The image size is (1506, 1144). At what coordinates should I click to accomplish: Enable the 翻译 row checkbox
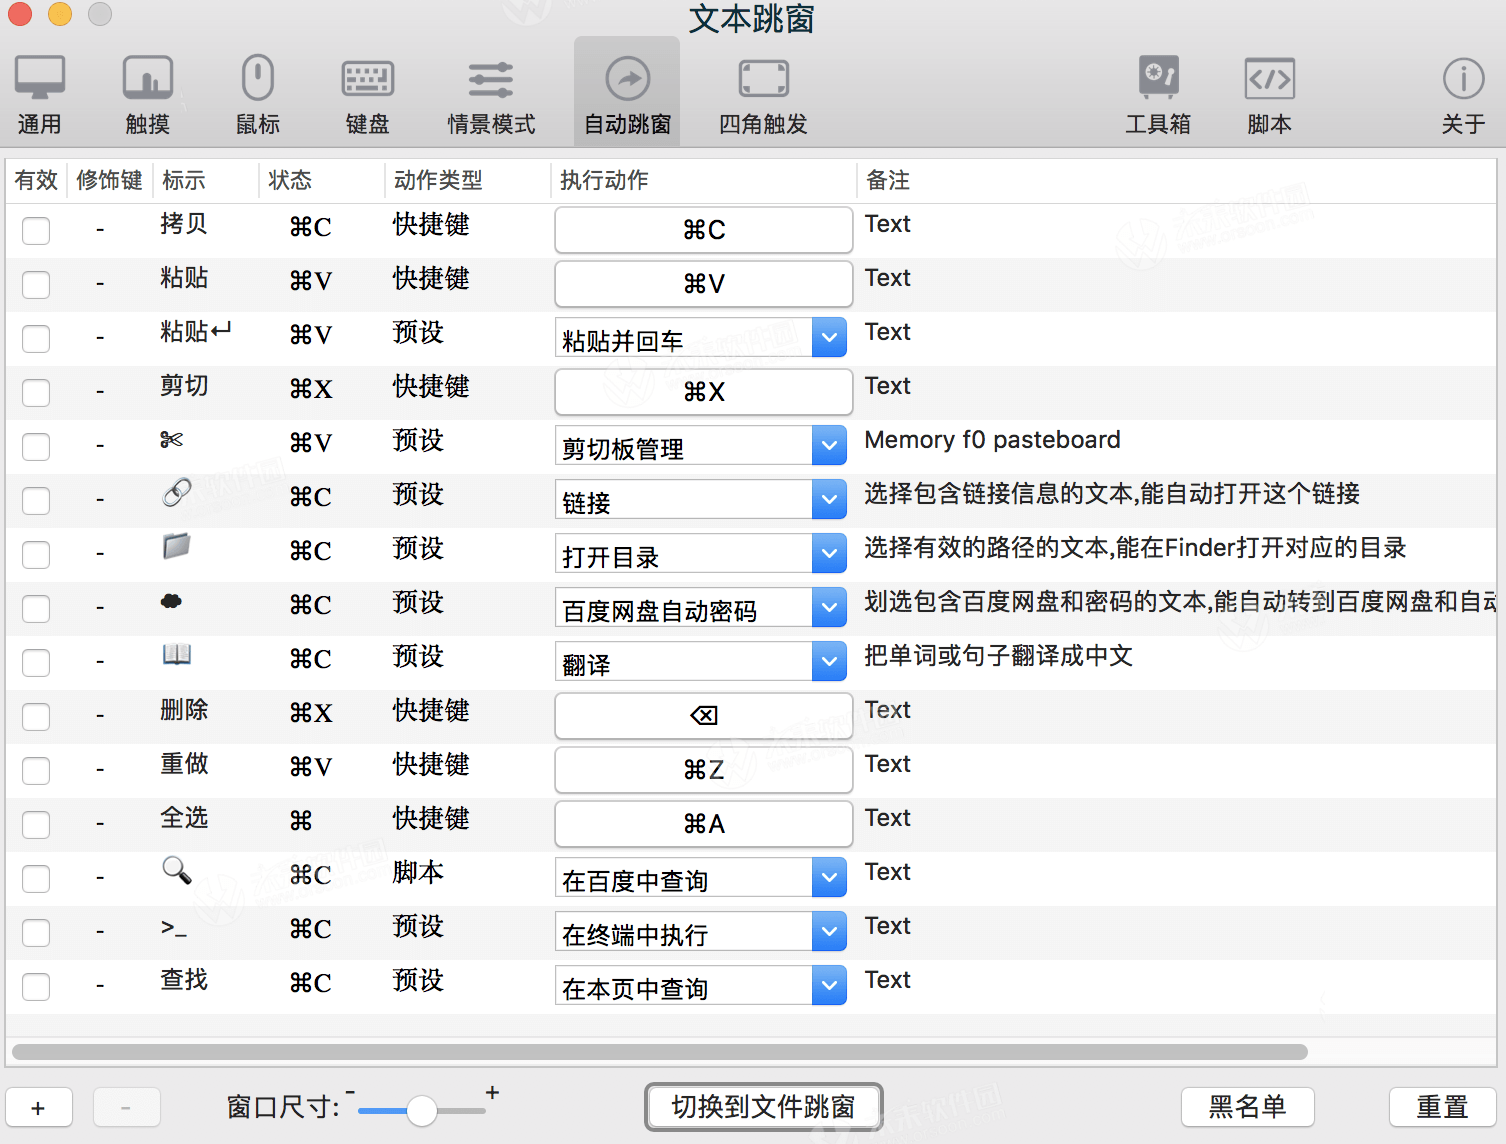click(x=35, y=662)
